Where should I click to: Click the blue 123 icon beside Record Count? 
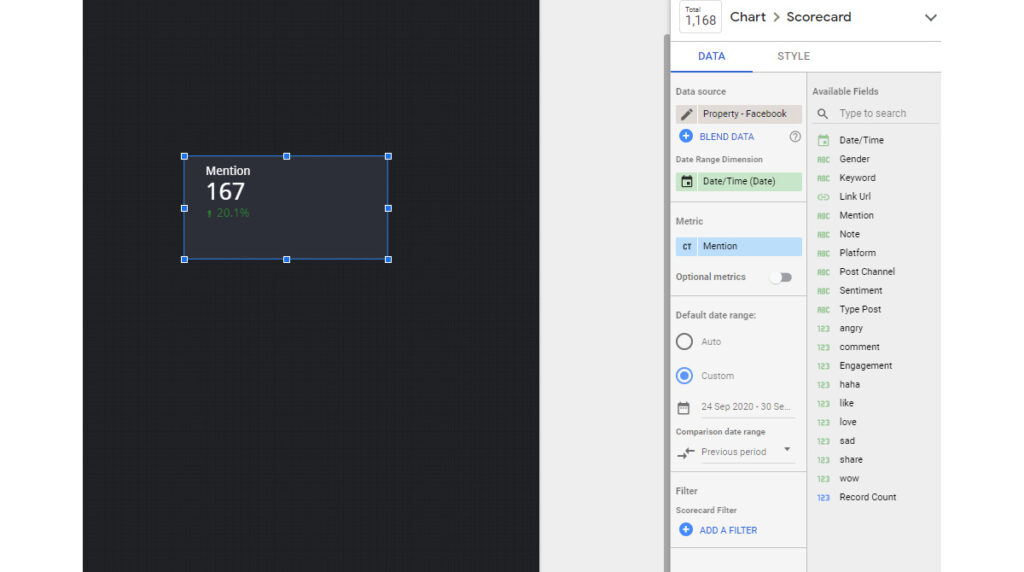point(824,498)
